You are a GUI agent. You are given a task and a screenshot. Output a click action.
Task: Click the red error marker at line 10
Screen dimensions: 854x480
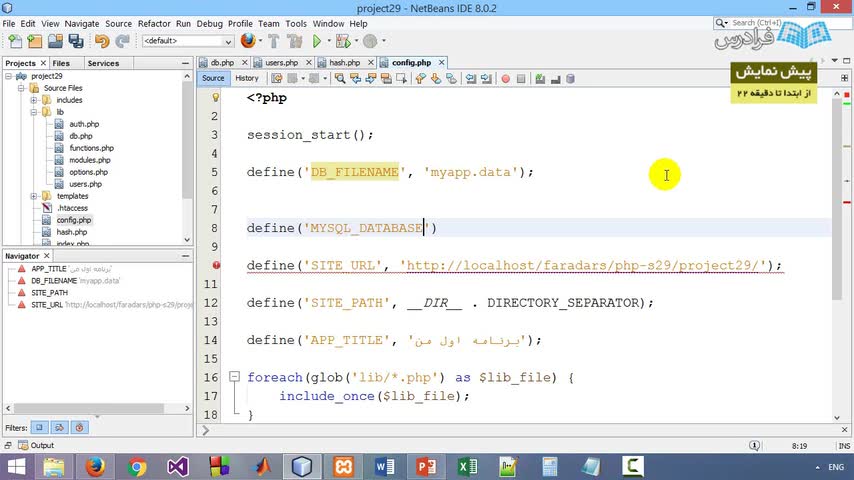tap(216, 265)
